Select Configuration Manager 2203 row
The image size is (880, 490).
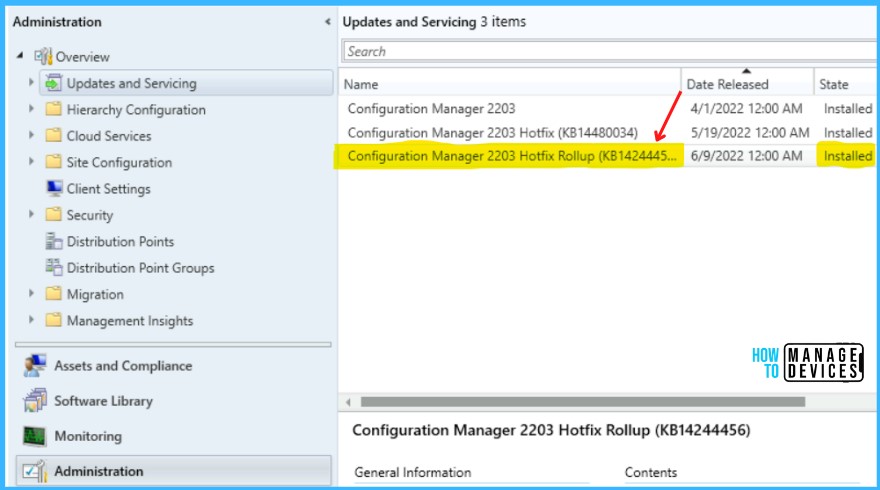coord(608,109)
